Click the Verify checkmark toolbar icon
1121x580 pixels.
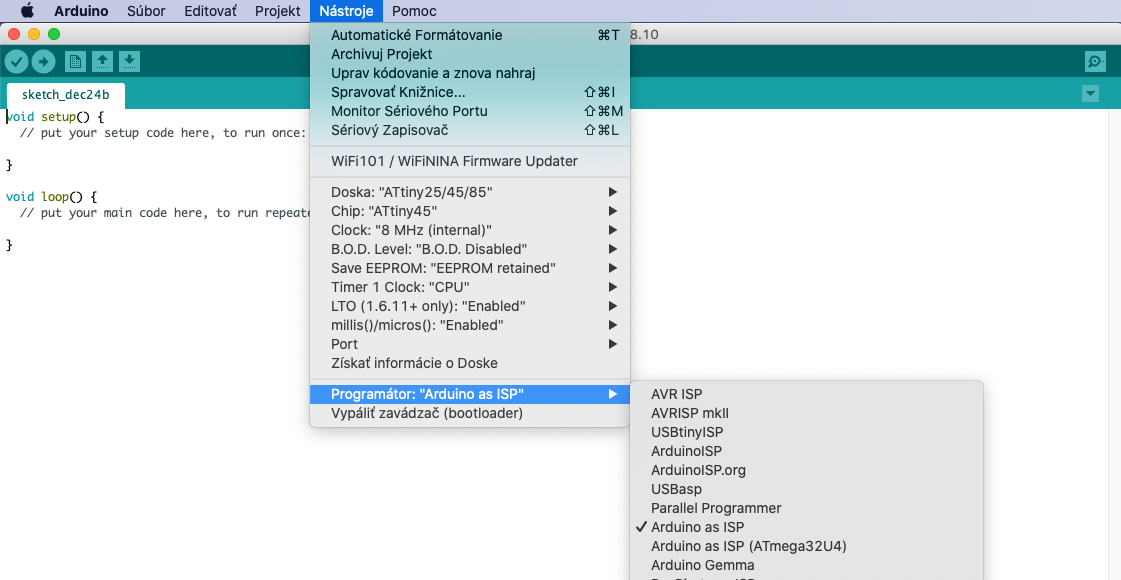click(16, 62)
